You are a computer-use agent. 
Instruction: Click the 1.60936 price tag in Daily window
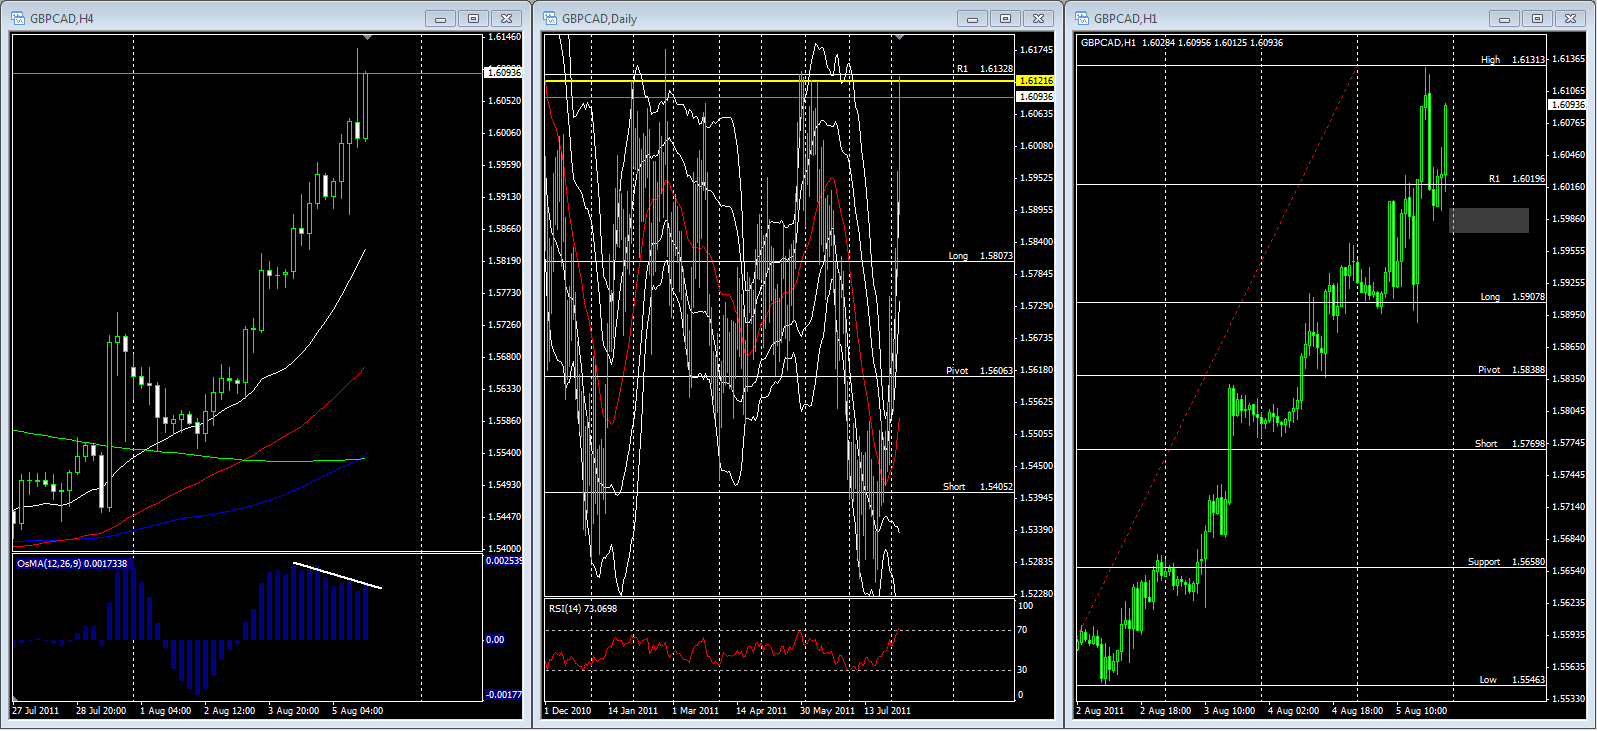1035,96
